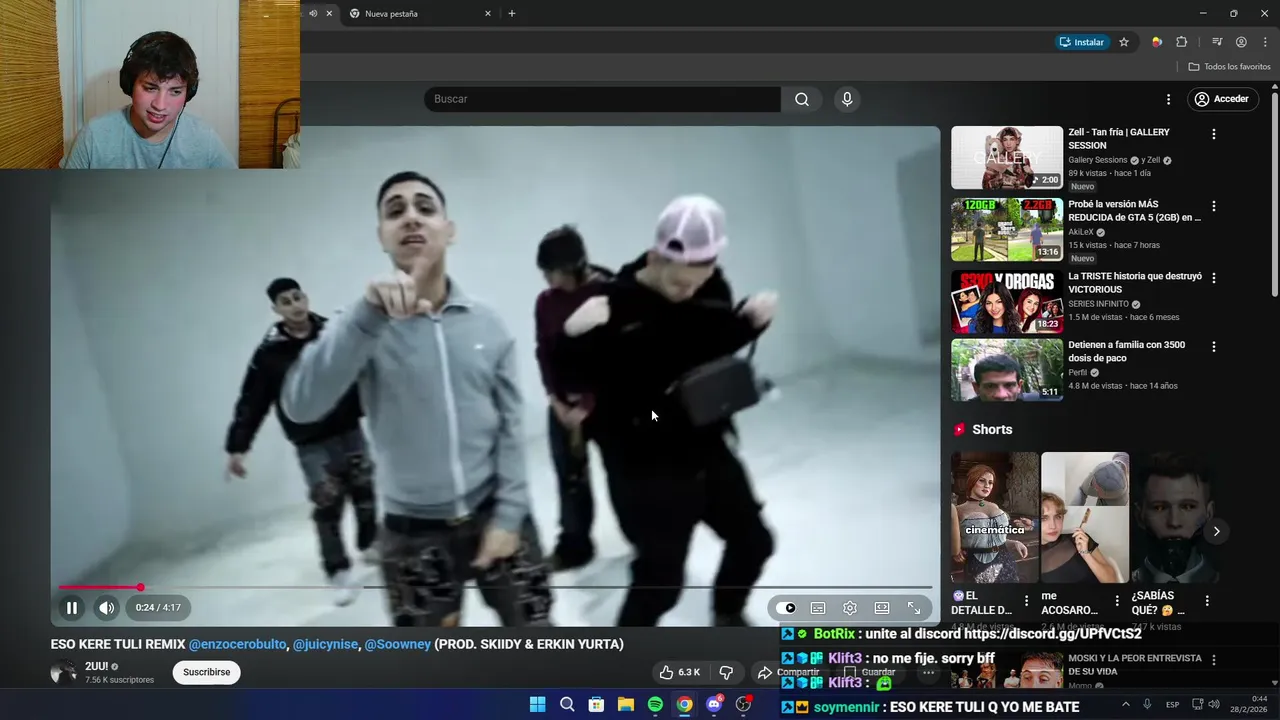
Task: Open the 2UU! channel name link
Action: pyautogui.click(x=97, y=666)
